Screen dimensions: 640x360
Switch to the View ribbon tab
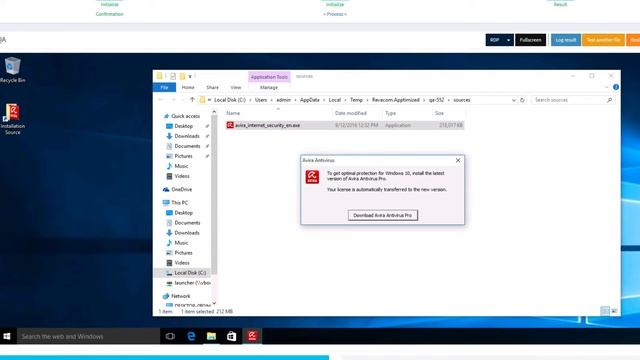point(236,87)
